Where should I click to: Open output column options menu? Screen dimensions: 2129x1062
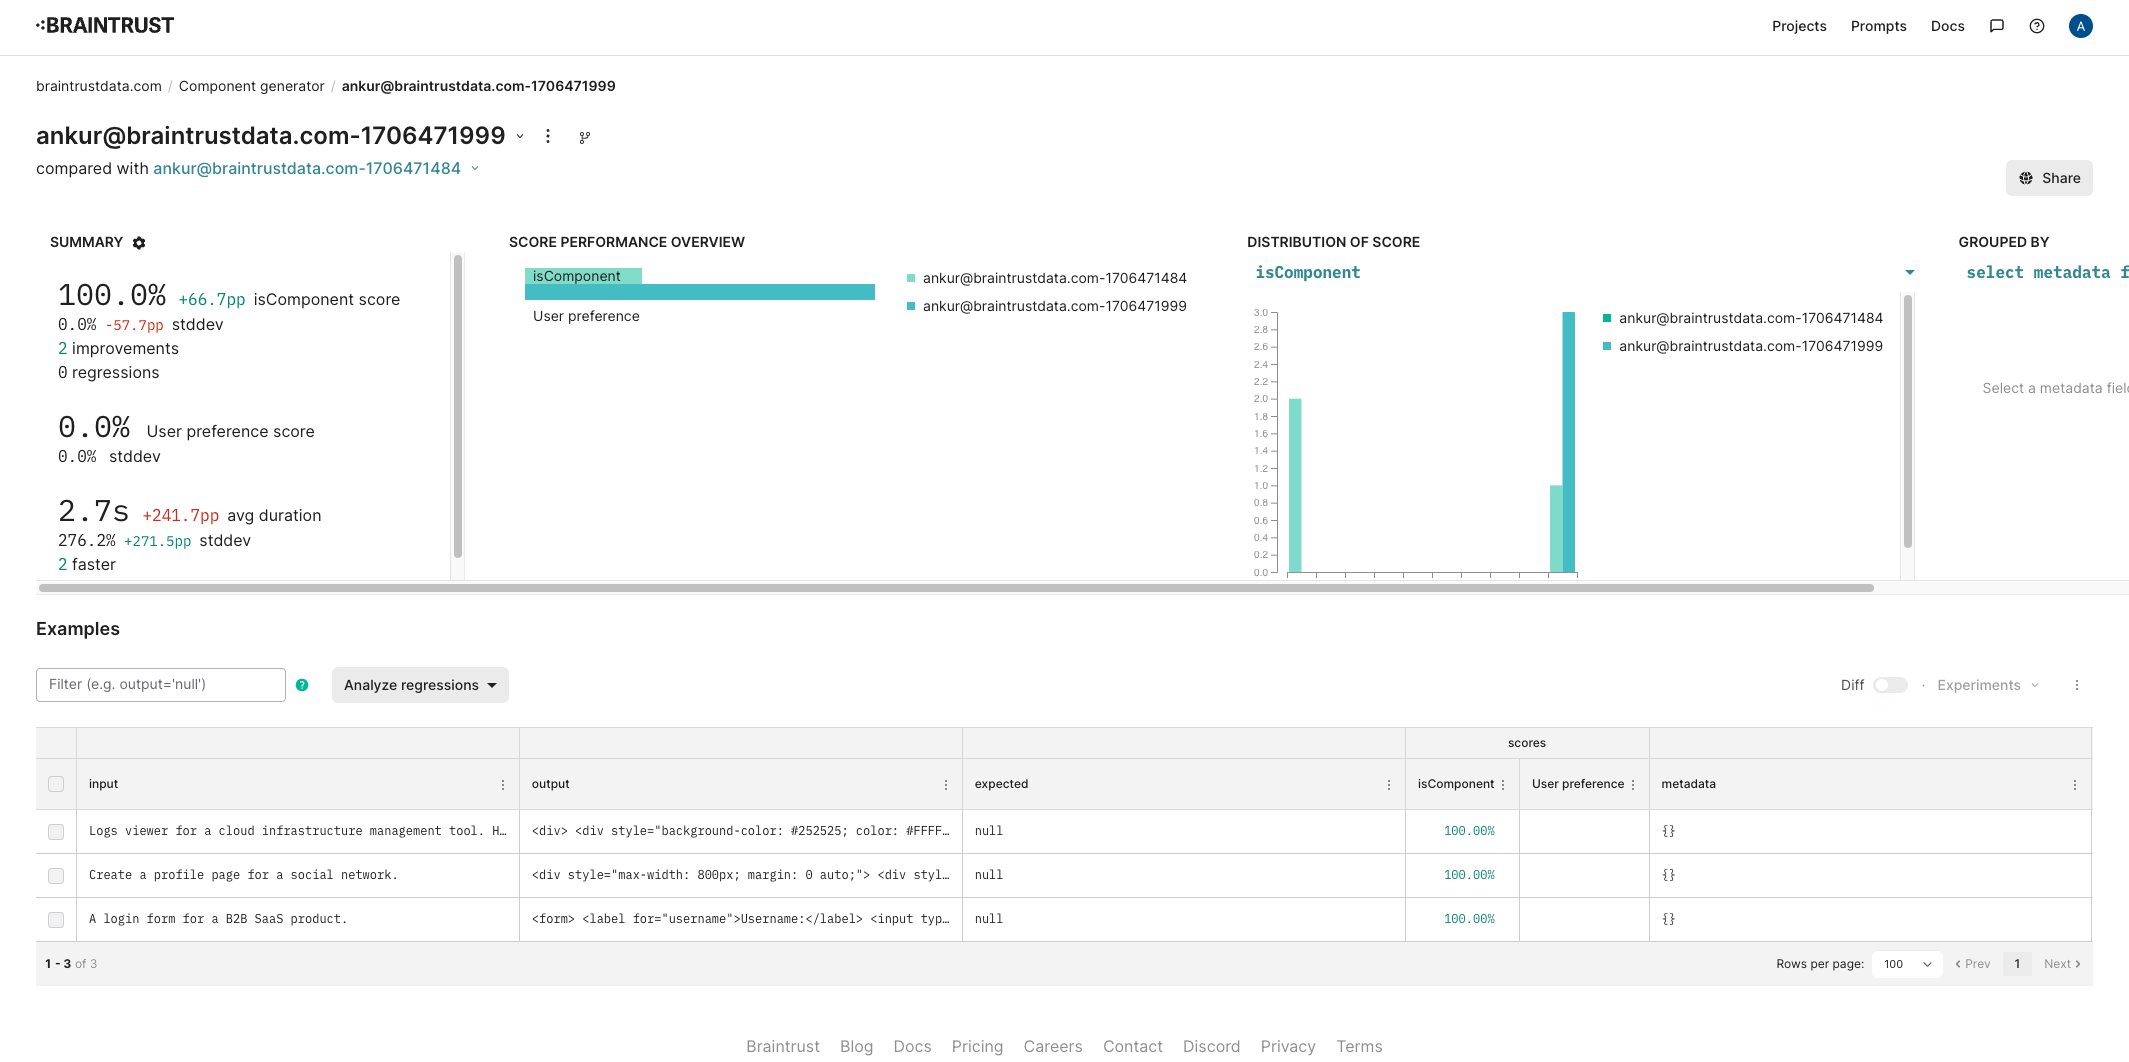946,785
